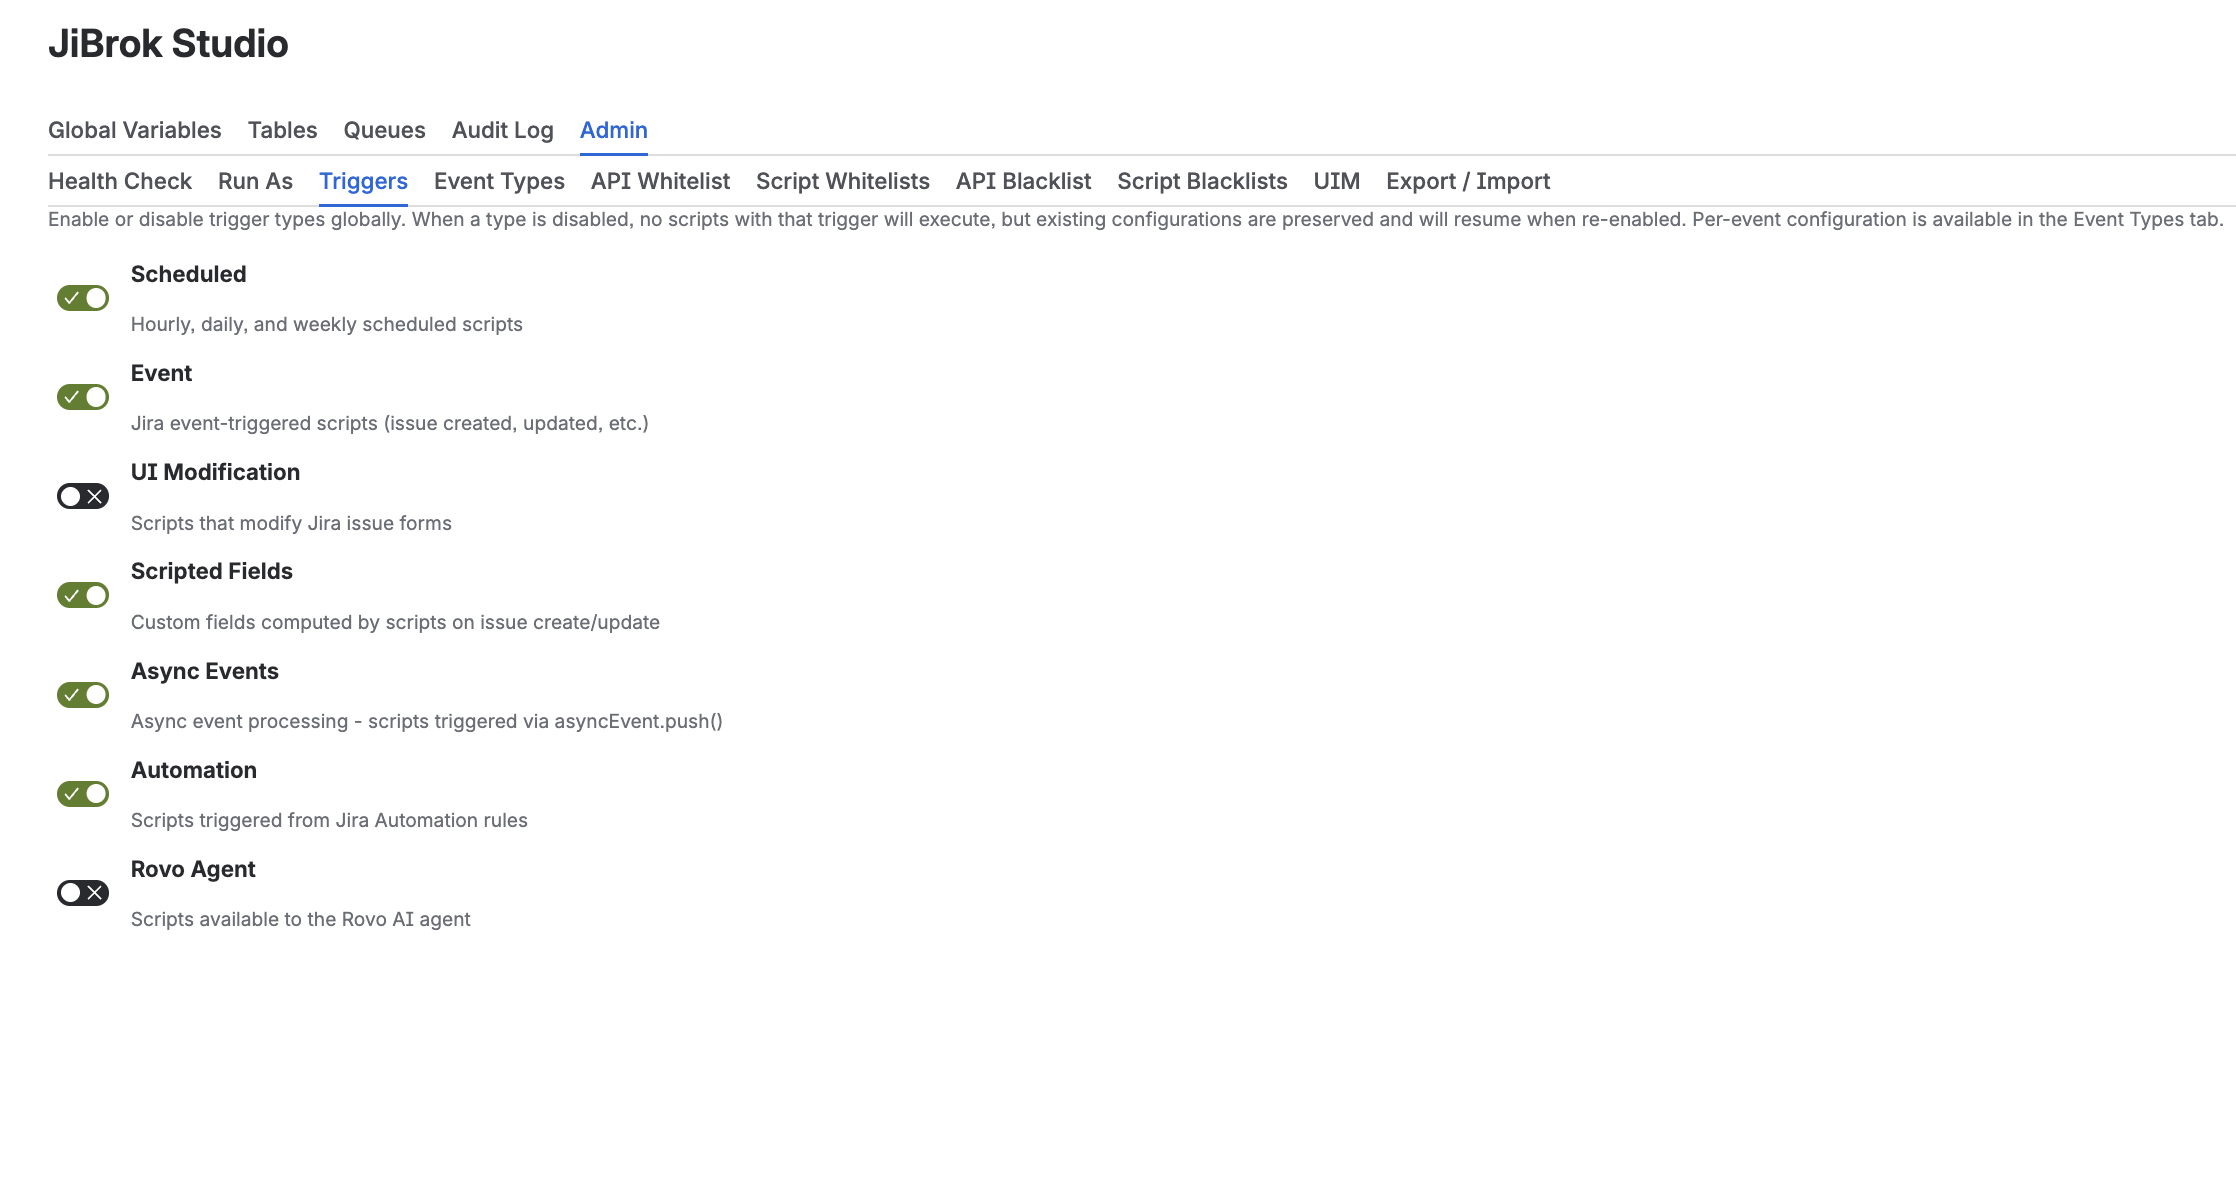
Task: Go to the API Whitelist sub-tab
Action: click(660, 181)
